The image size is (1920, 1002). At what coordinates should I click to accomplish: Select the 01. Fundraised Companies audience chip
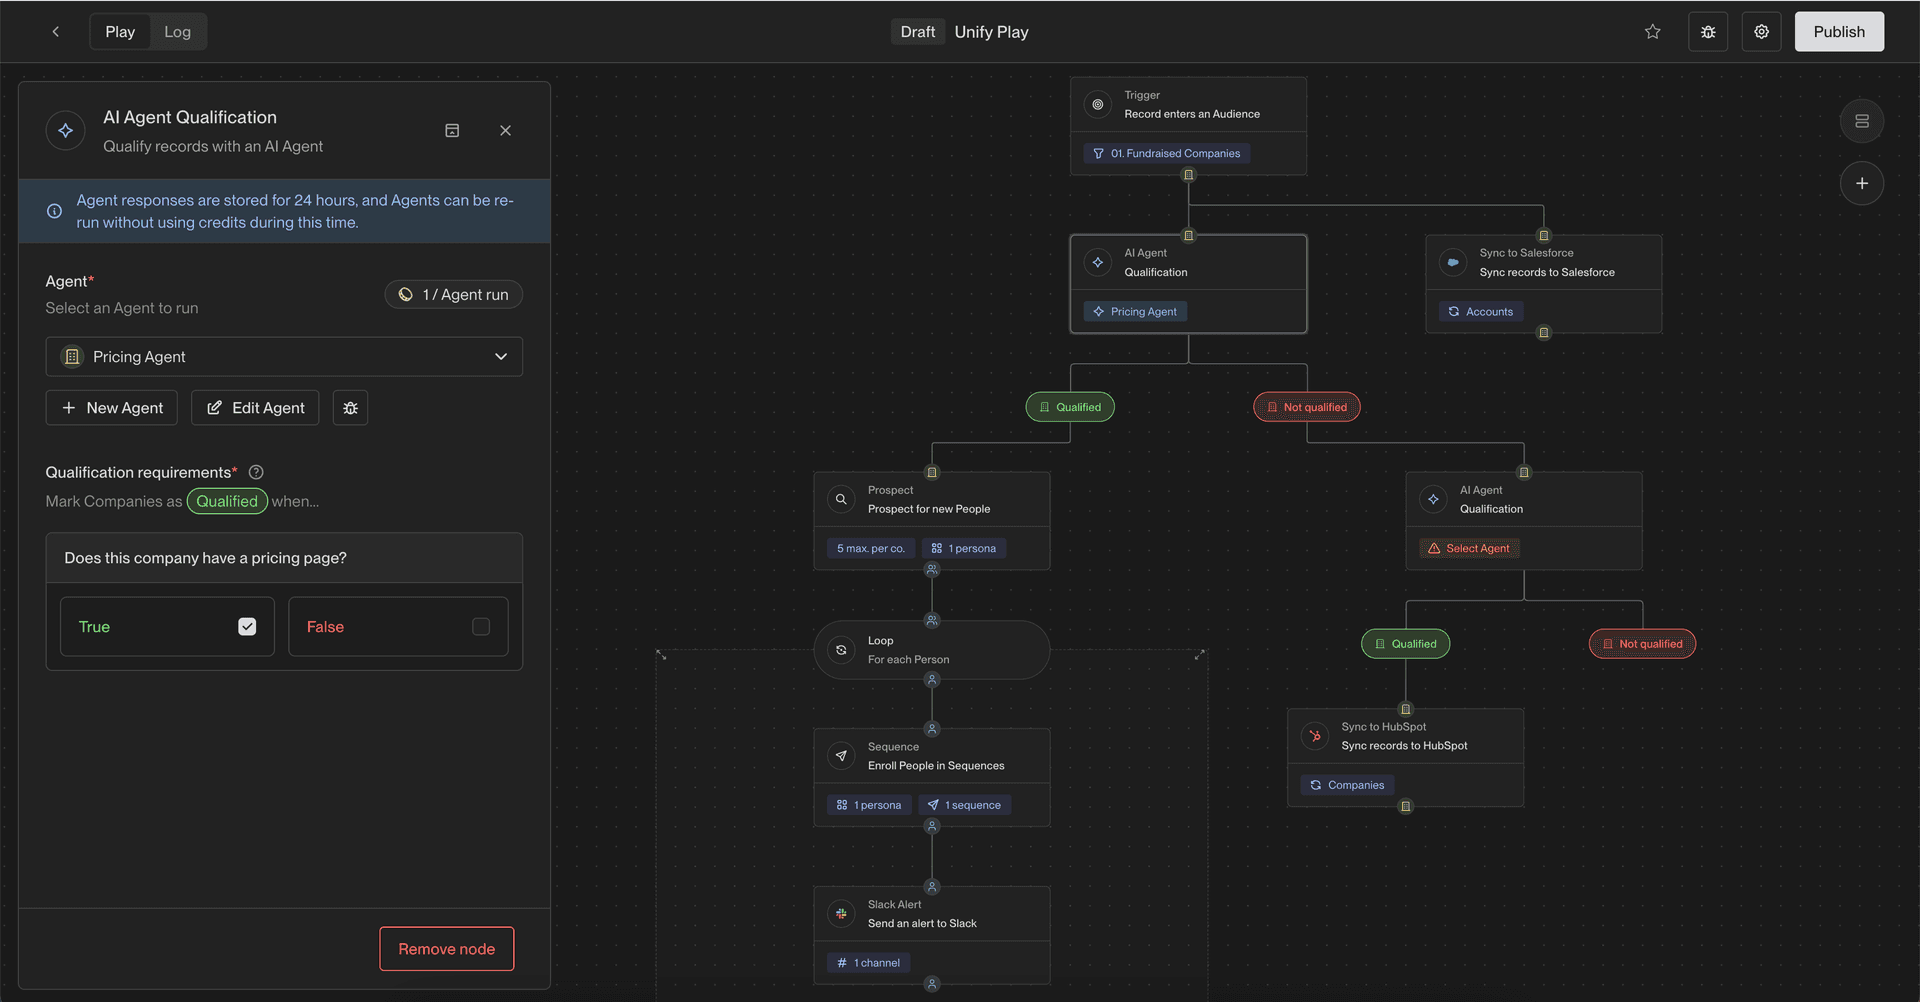[1166, 153]
